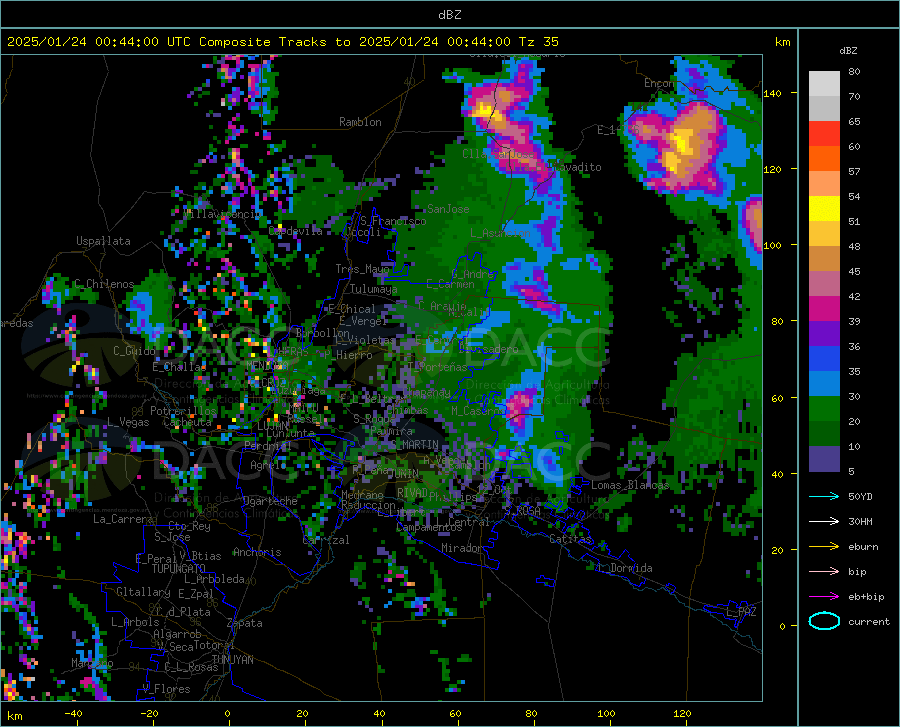Click the 'SanJose' map label

click(448, 209)
